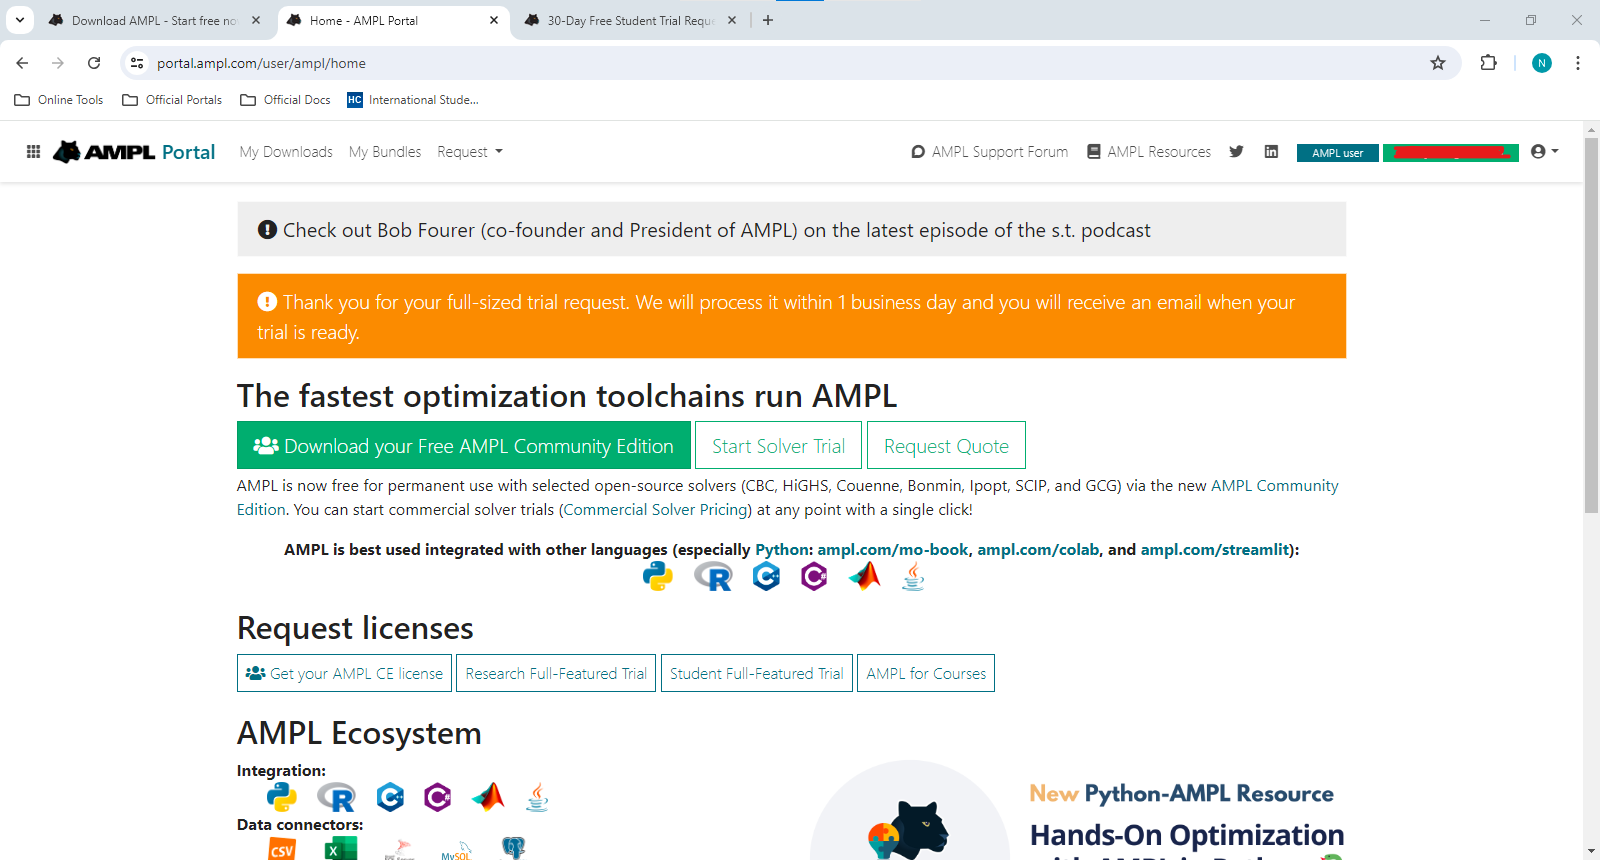Click the Java icon under the languages line
1600x860 pixels.
913,576
